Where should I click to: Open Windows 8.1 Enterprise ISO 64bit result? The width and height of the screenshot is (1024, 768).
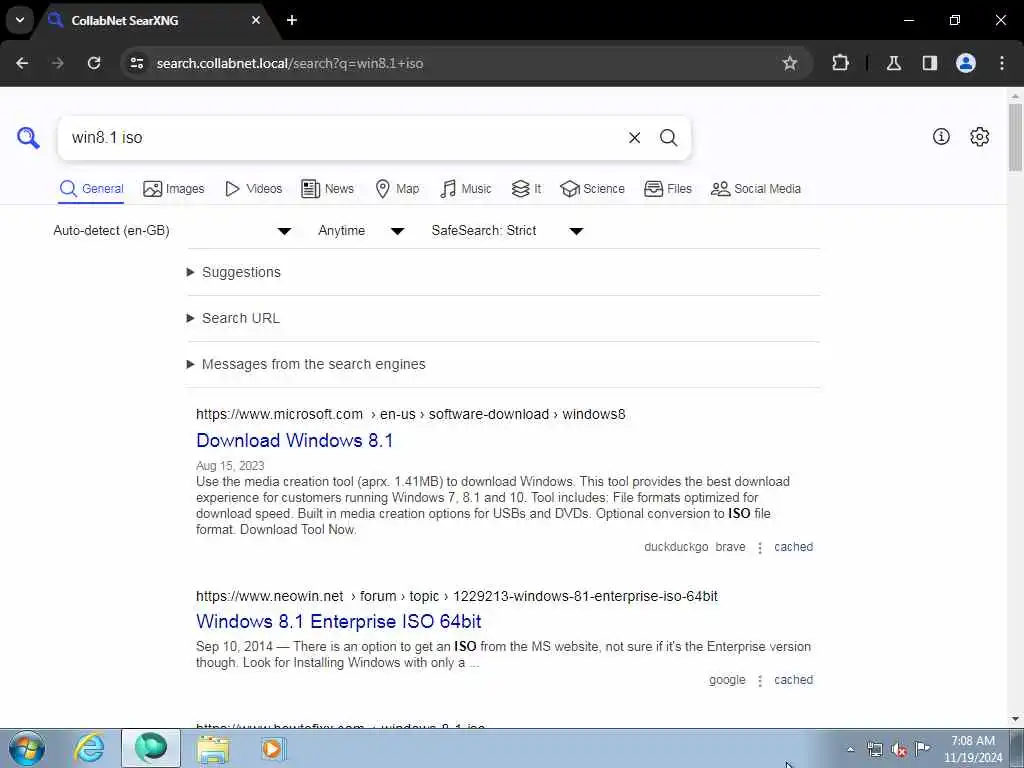[339, 621]
